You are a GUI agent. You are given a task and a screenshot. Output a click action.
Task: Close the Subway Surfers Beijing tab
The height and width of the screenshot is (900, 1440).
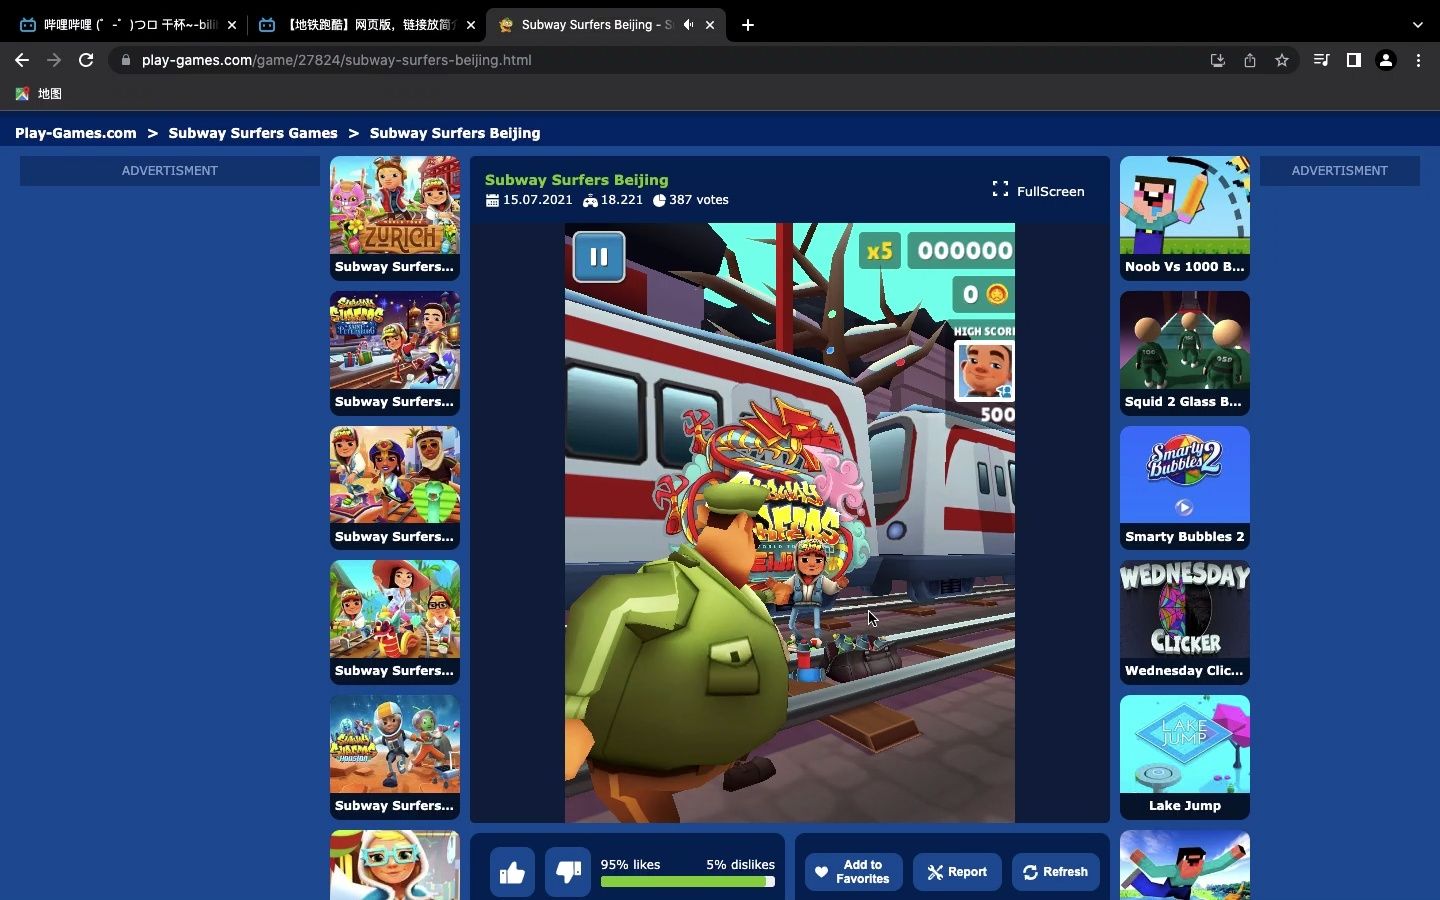point(710,25)
